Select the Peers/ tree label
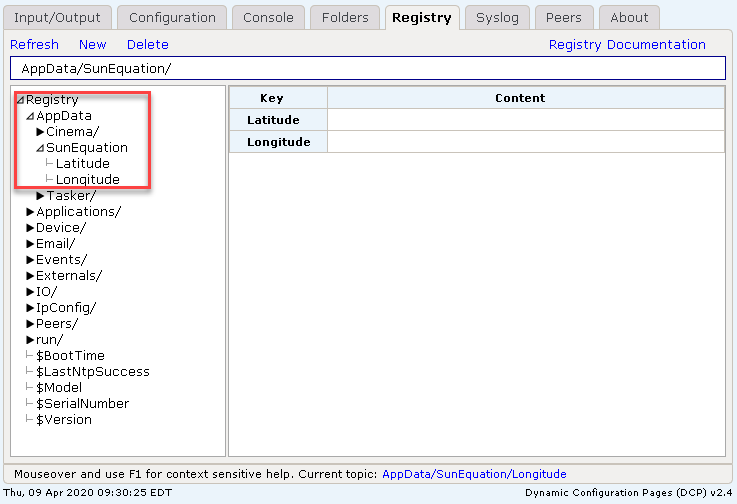Screen dimensions: 737x504 coord(57,323)
